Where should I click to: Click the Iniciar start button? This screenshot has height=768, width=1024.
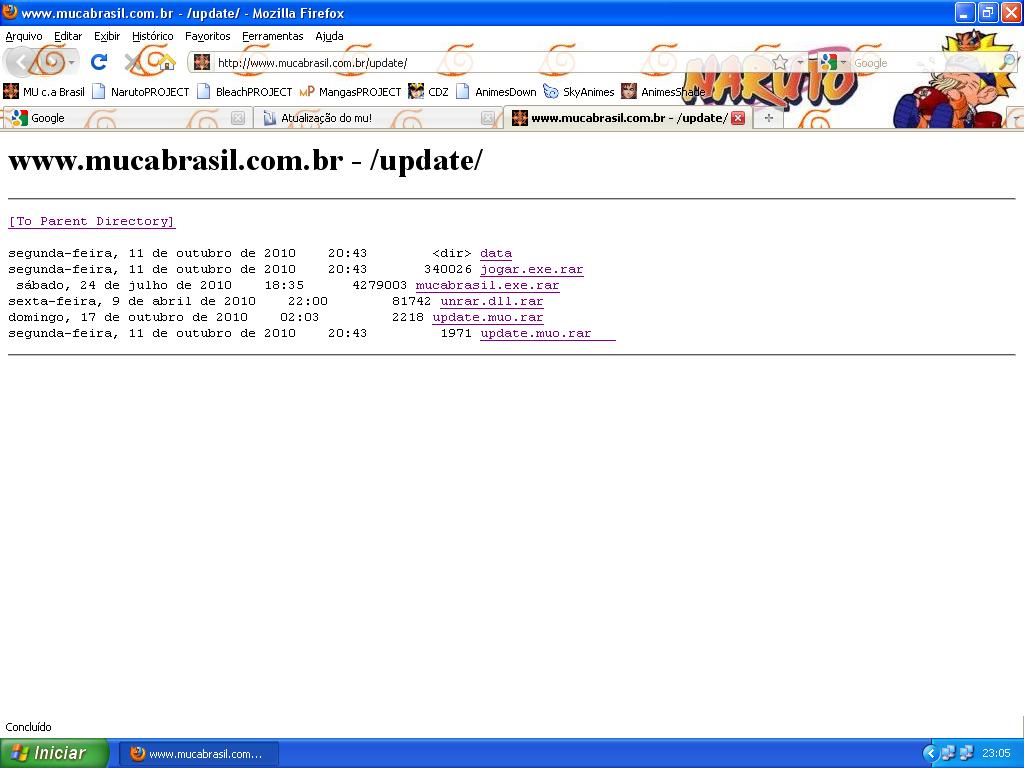[52, 753]
